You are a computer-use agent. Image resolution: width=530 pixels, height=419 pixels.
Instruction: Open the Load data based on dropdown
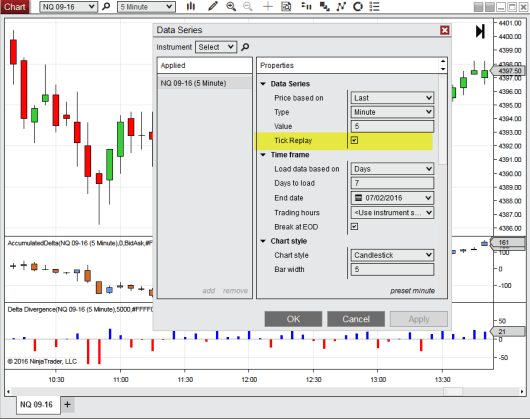392,169
